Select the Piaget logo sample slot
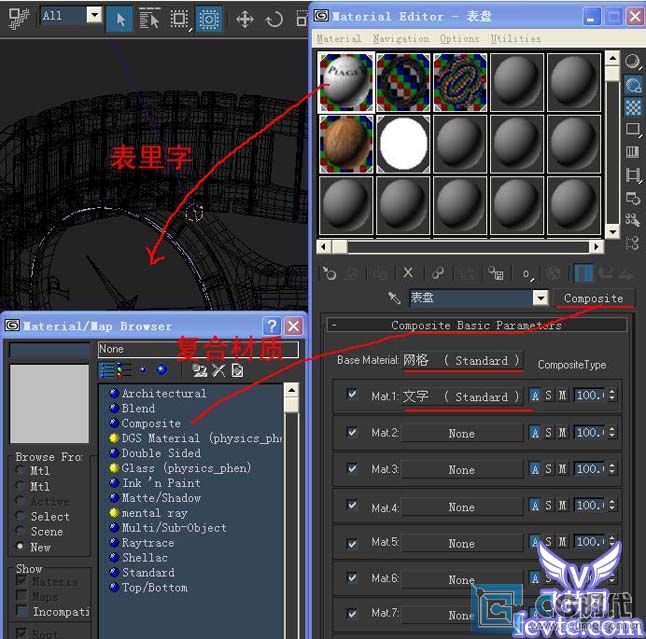 (x=346, y=82)
